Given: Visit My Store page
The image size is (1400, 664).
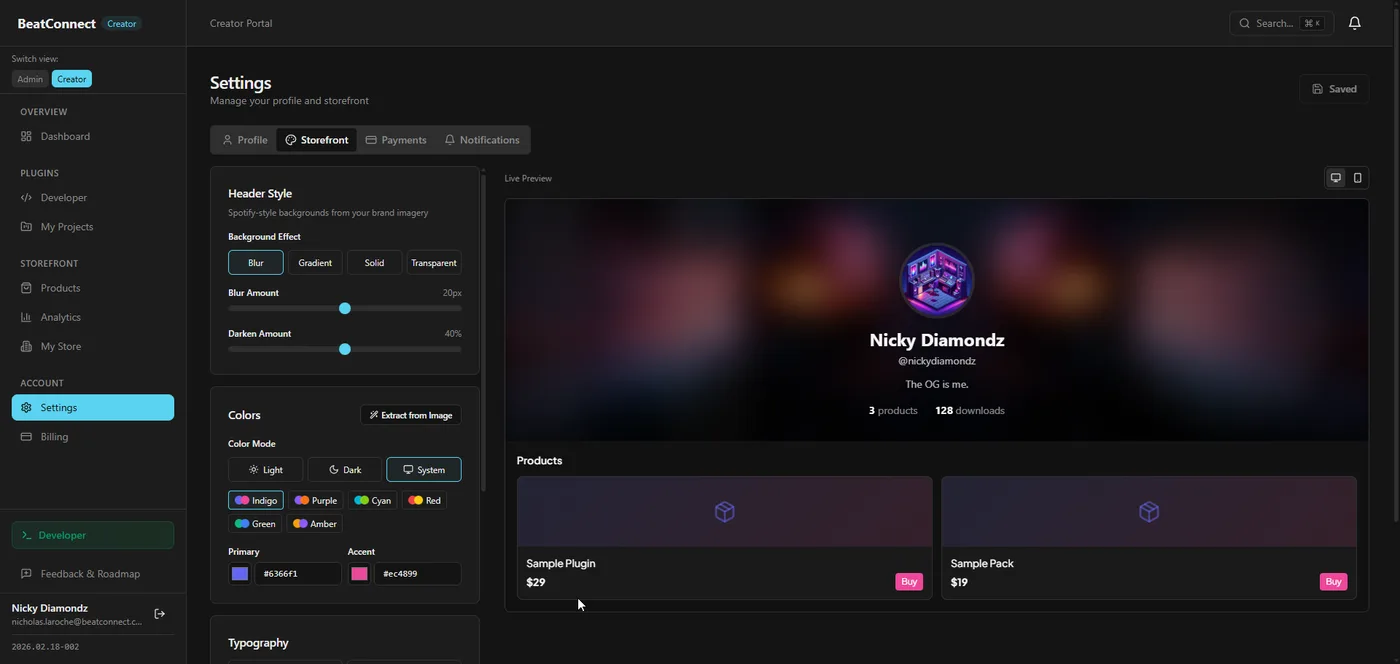Looking at the screenshot, I should [x=59, y=346].
